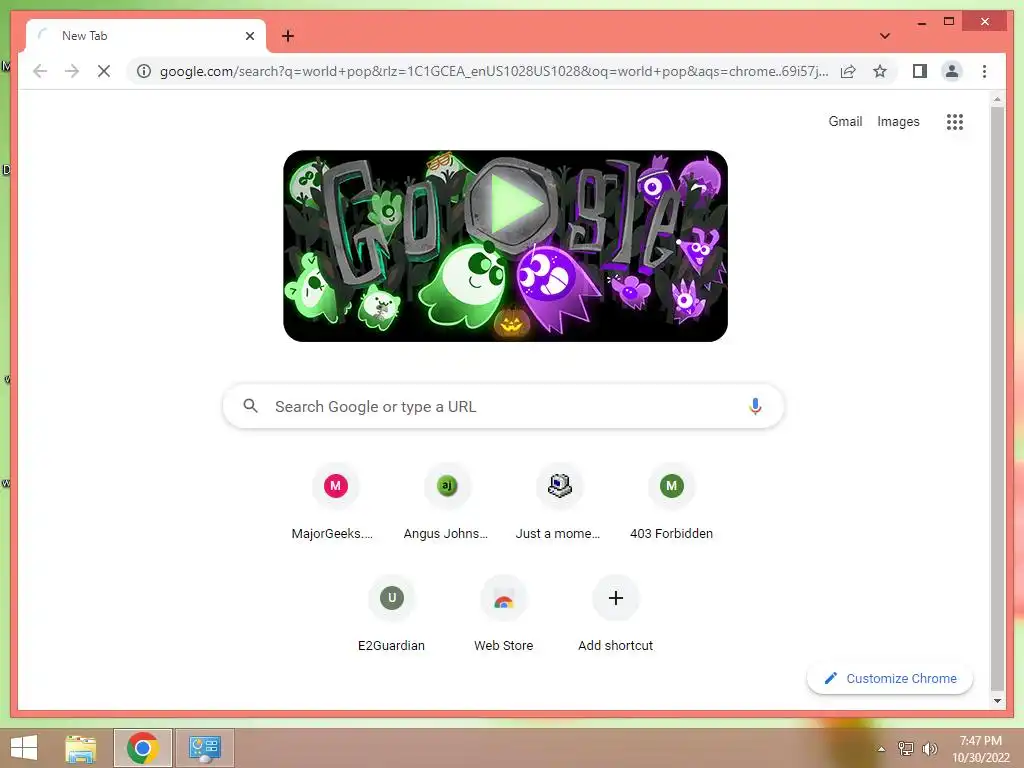Click the scrollbar down arrow
The image size is (1024, 768).
click(997, 701)
